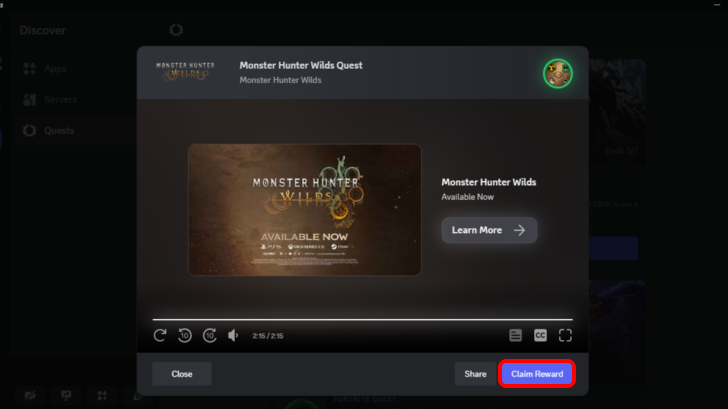Mute the video volume
The width and height of the screenshot is (728, 409).
tap(233, 335)
